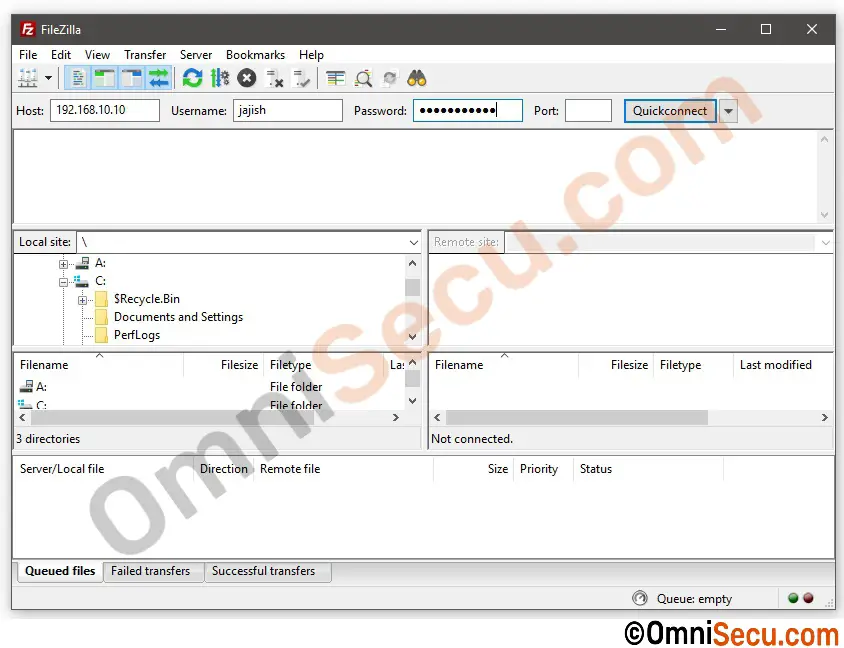This screenshot has width=844, height=648.
Task: Click FileZilla title bar logo
Action: (27, 29)
